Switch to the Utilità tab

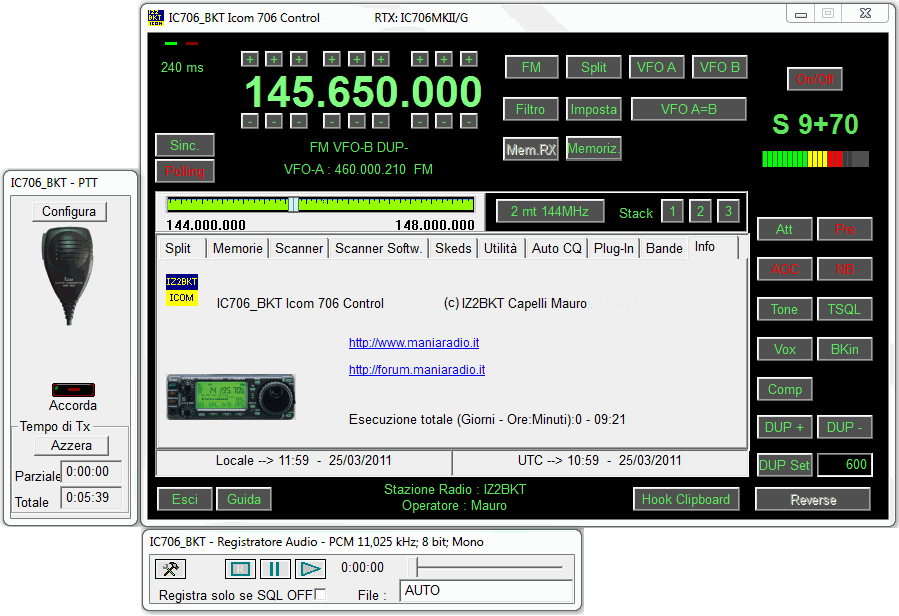pos(500,248)
